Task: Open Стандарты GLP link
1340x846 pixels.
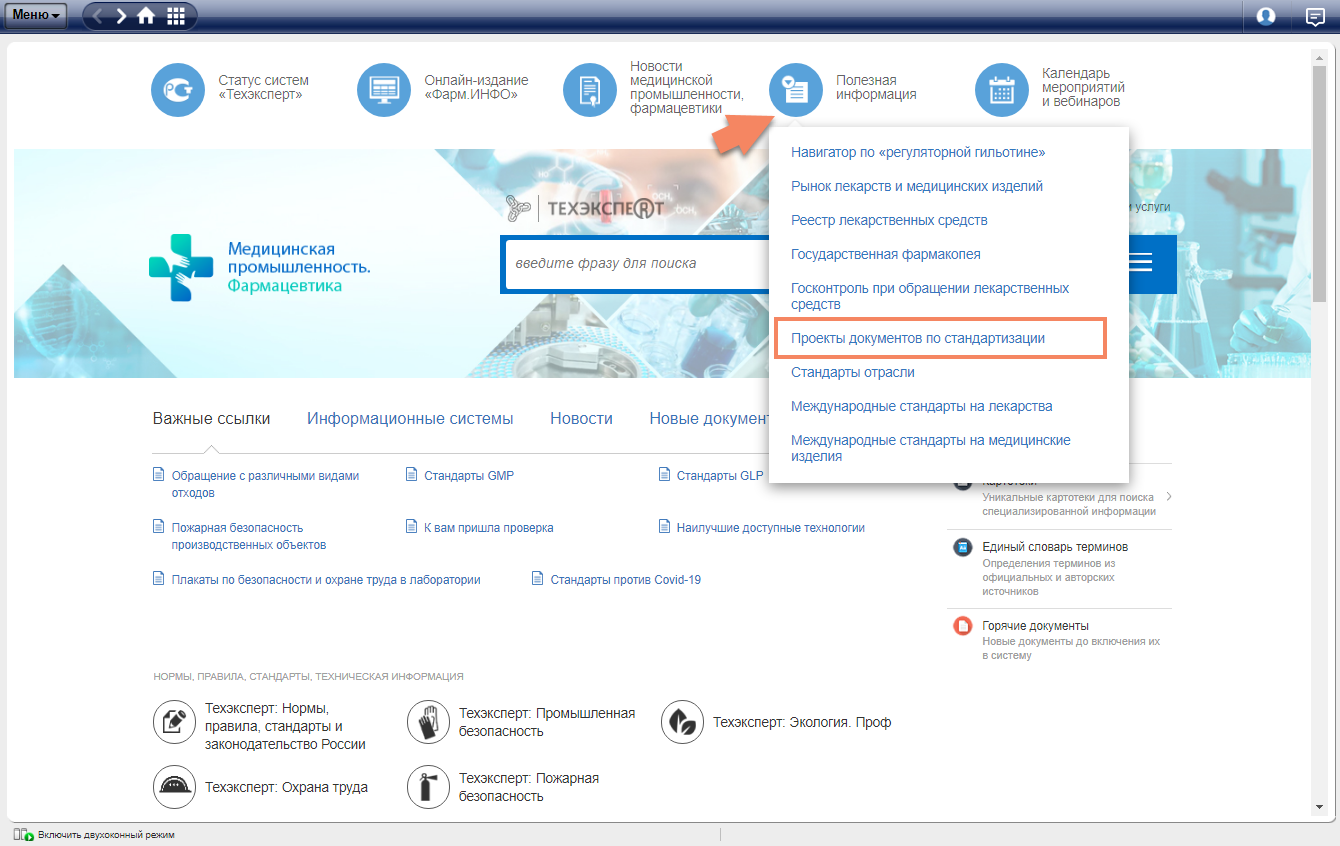Action: pos(720,475)
